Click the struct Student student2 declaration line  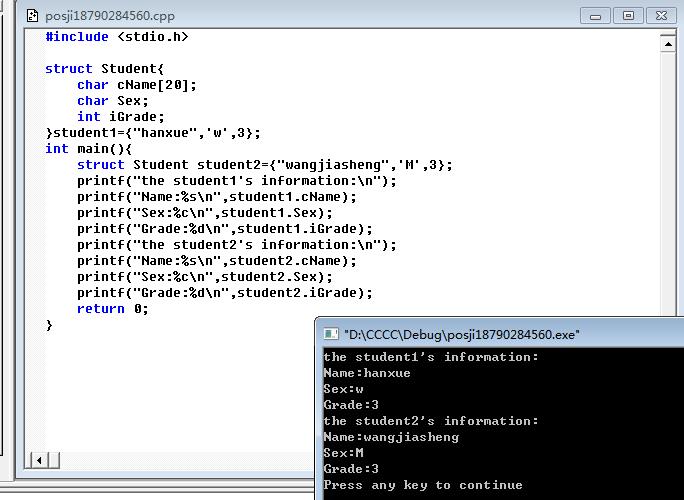[265, 165]
